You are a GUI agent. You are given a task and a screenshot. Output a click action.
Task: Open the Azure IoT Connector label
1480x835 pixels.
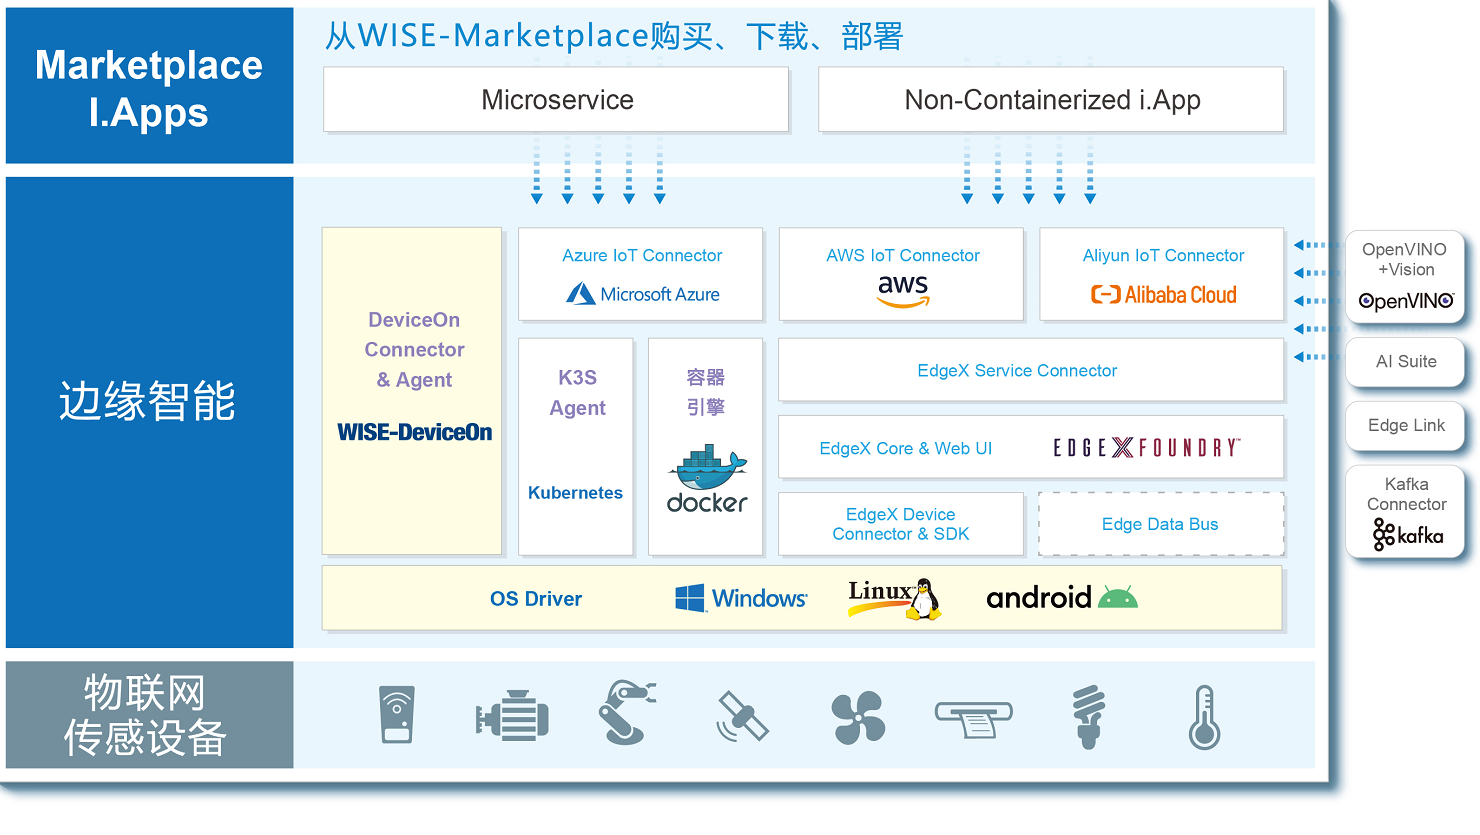[642, 255]
